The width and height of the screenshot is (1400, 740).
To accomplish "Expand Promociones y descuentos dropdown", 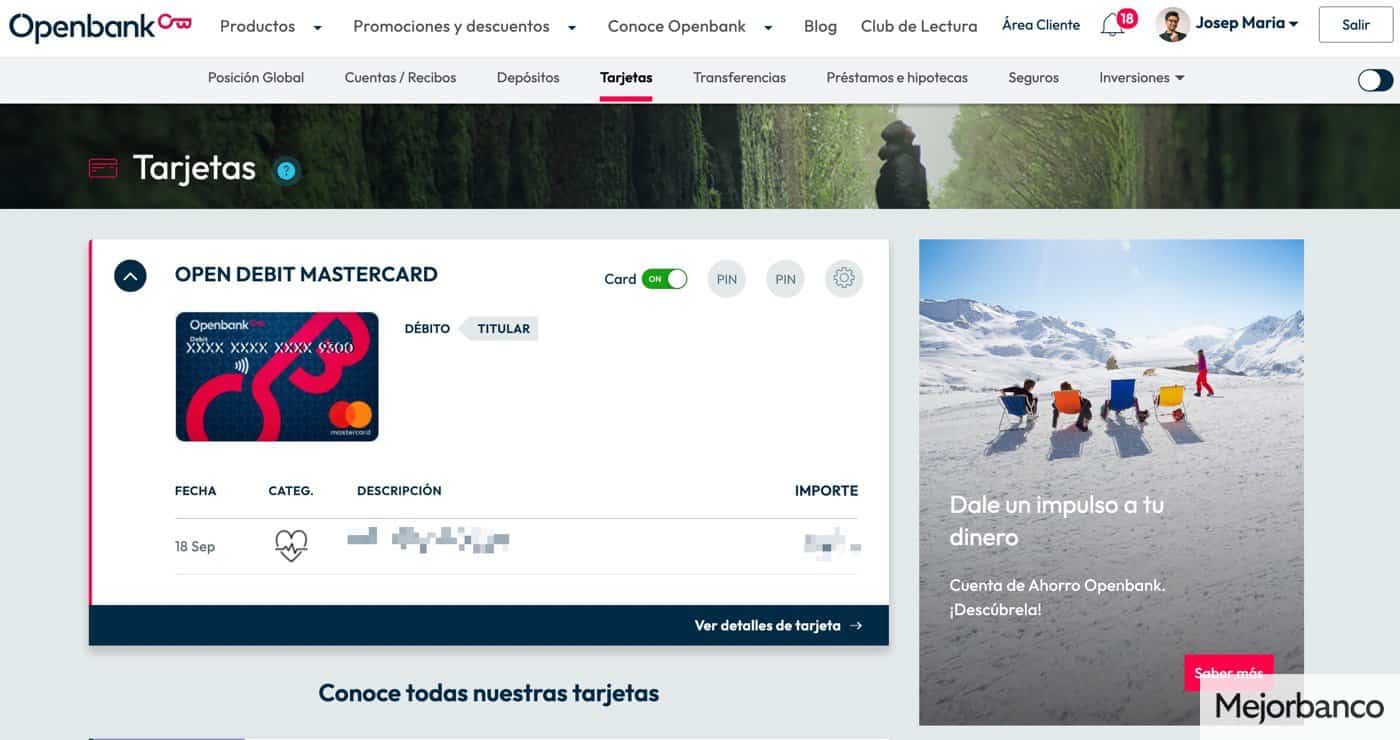I will pyautogui.click(x=465, y=27).
